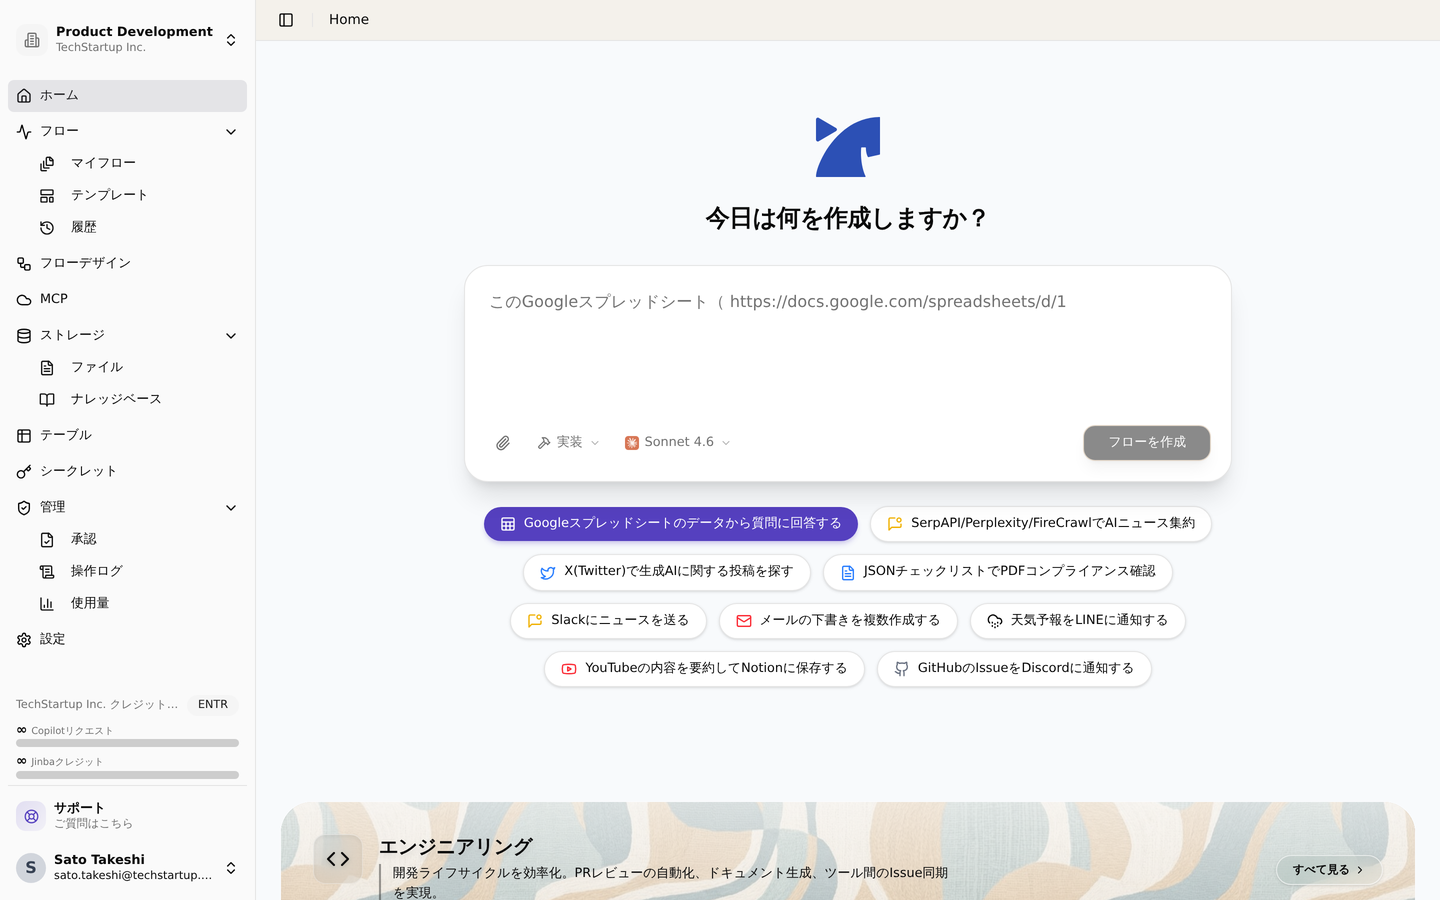Click the Flow Design shapes icon

[24, 264]
